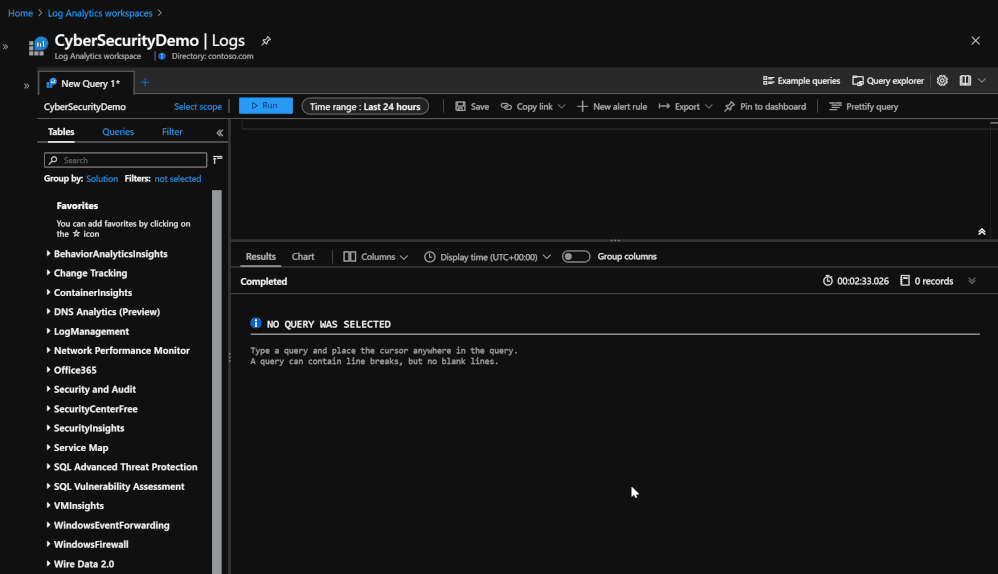
Task: Switch to the Chart tab
Action: point(303,256)
